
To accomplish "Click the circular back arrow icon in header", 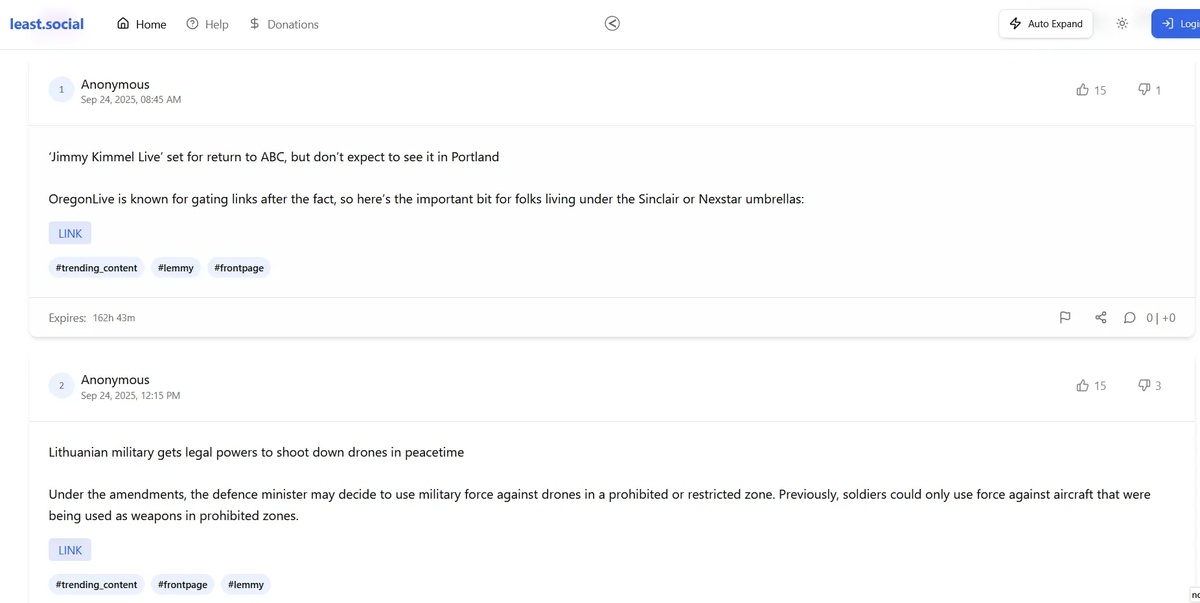I will click(x=612, y=24).
